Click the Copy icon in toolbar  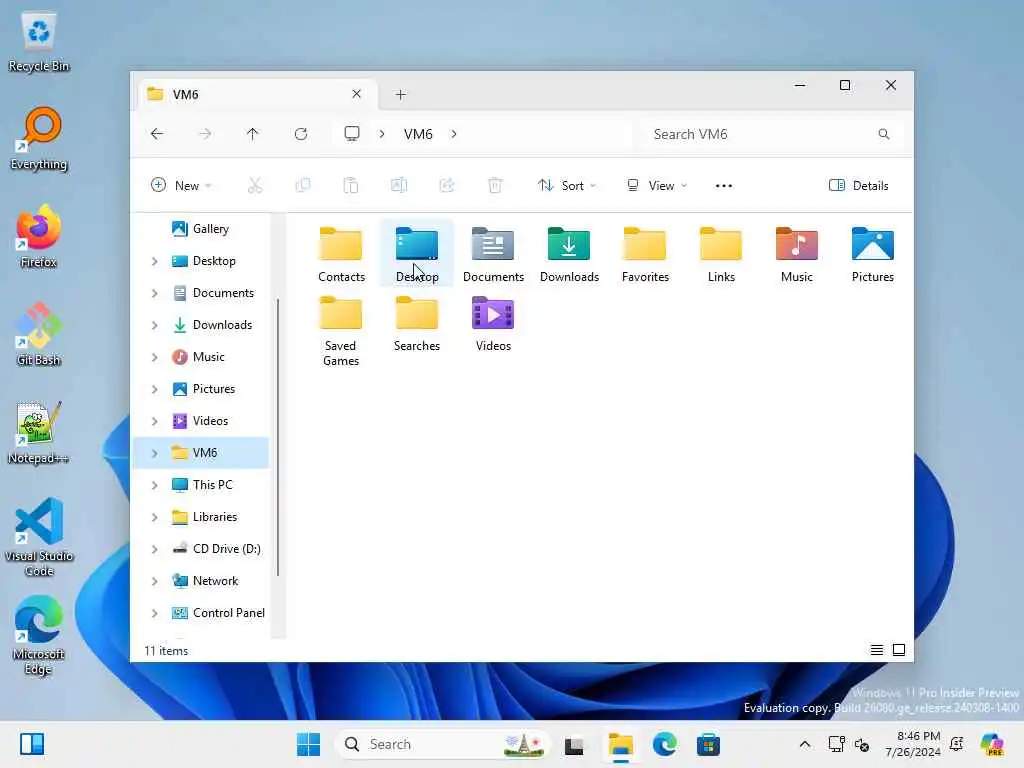click(303, 185)
